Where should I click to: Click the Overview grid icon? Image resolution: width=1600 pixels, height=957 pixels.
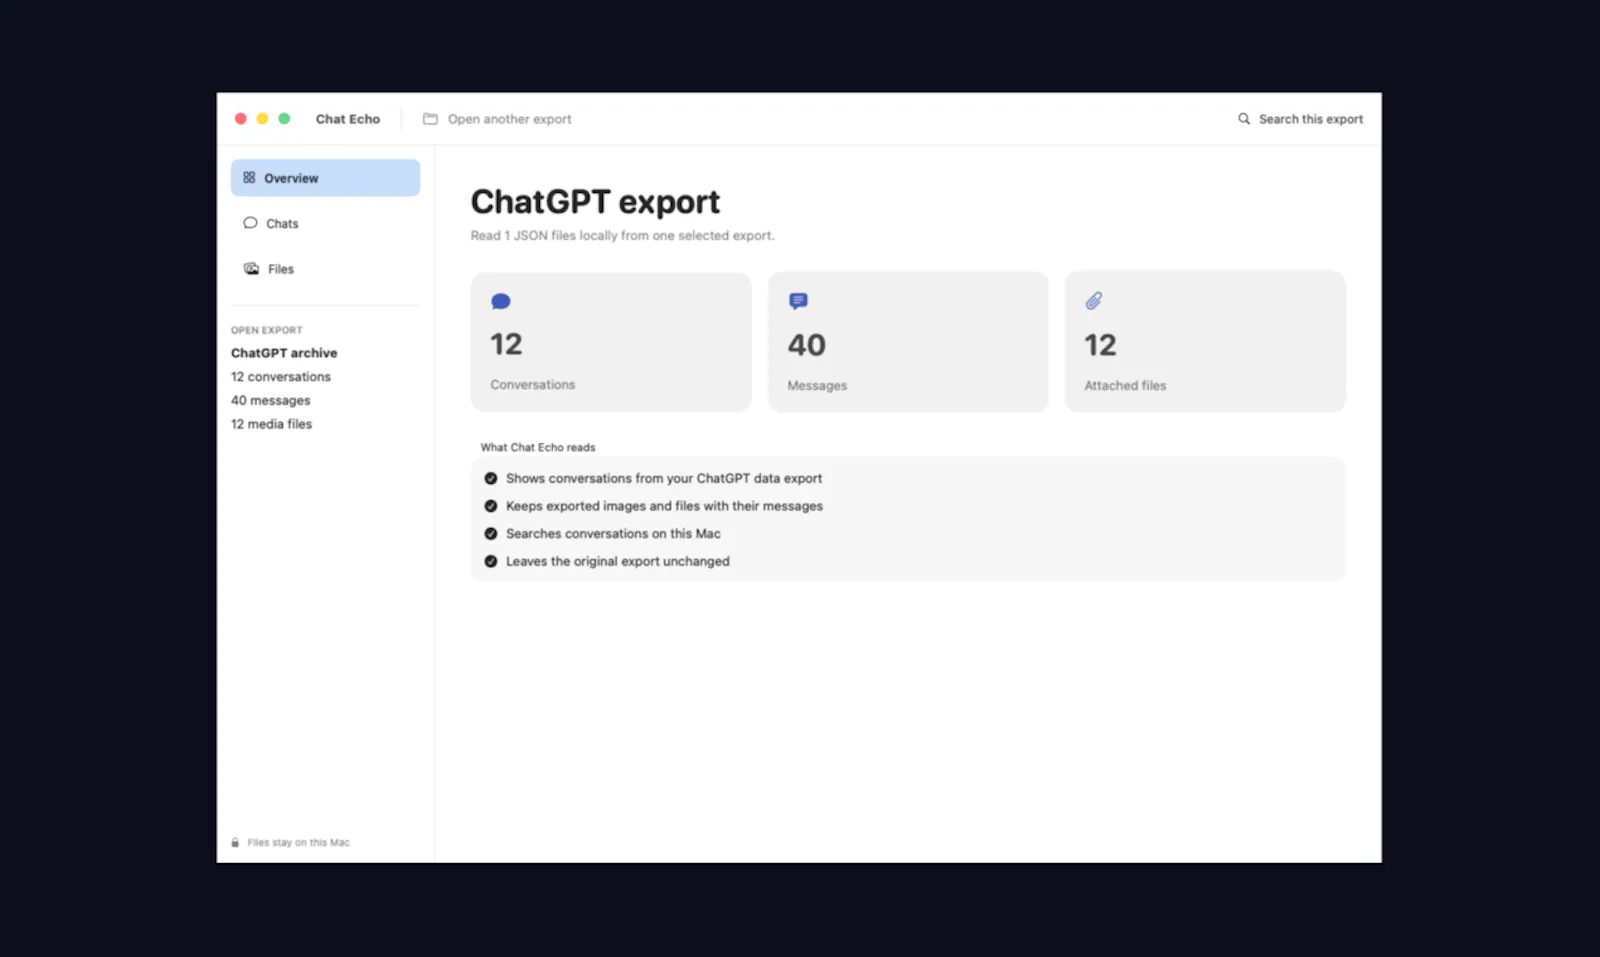click(249, 177)
